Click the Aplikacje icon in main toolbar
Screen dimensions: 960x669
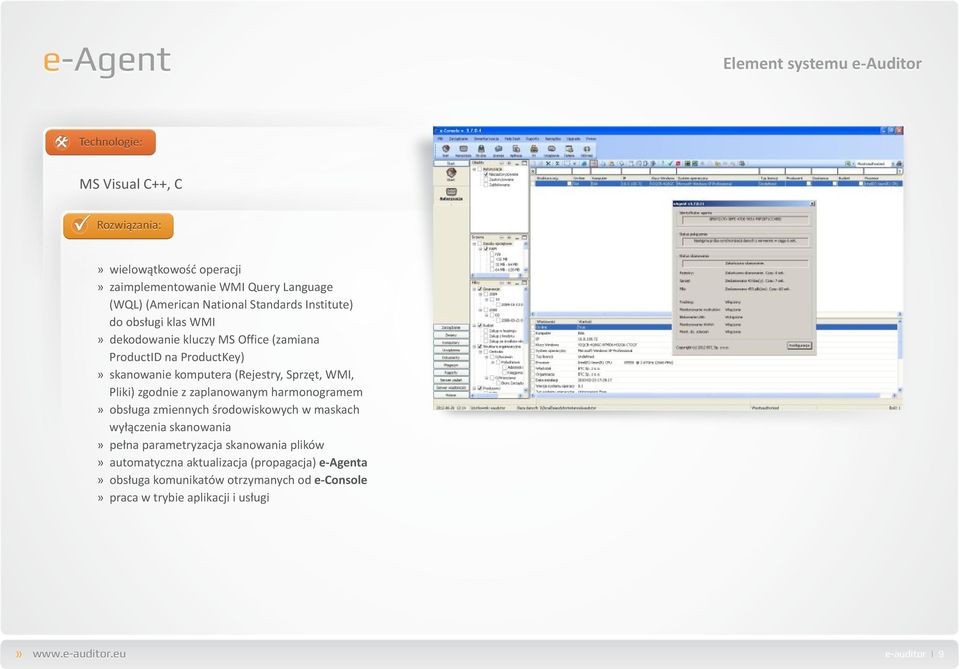coord(516,149)
